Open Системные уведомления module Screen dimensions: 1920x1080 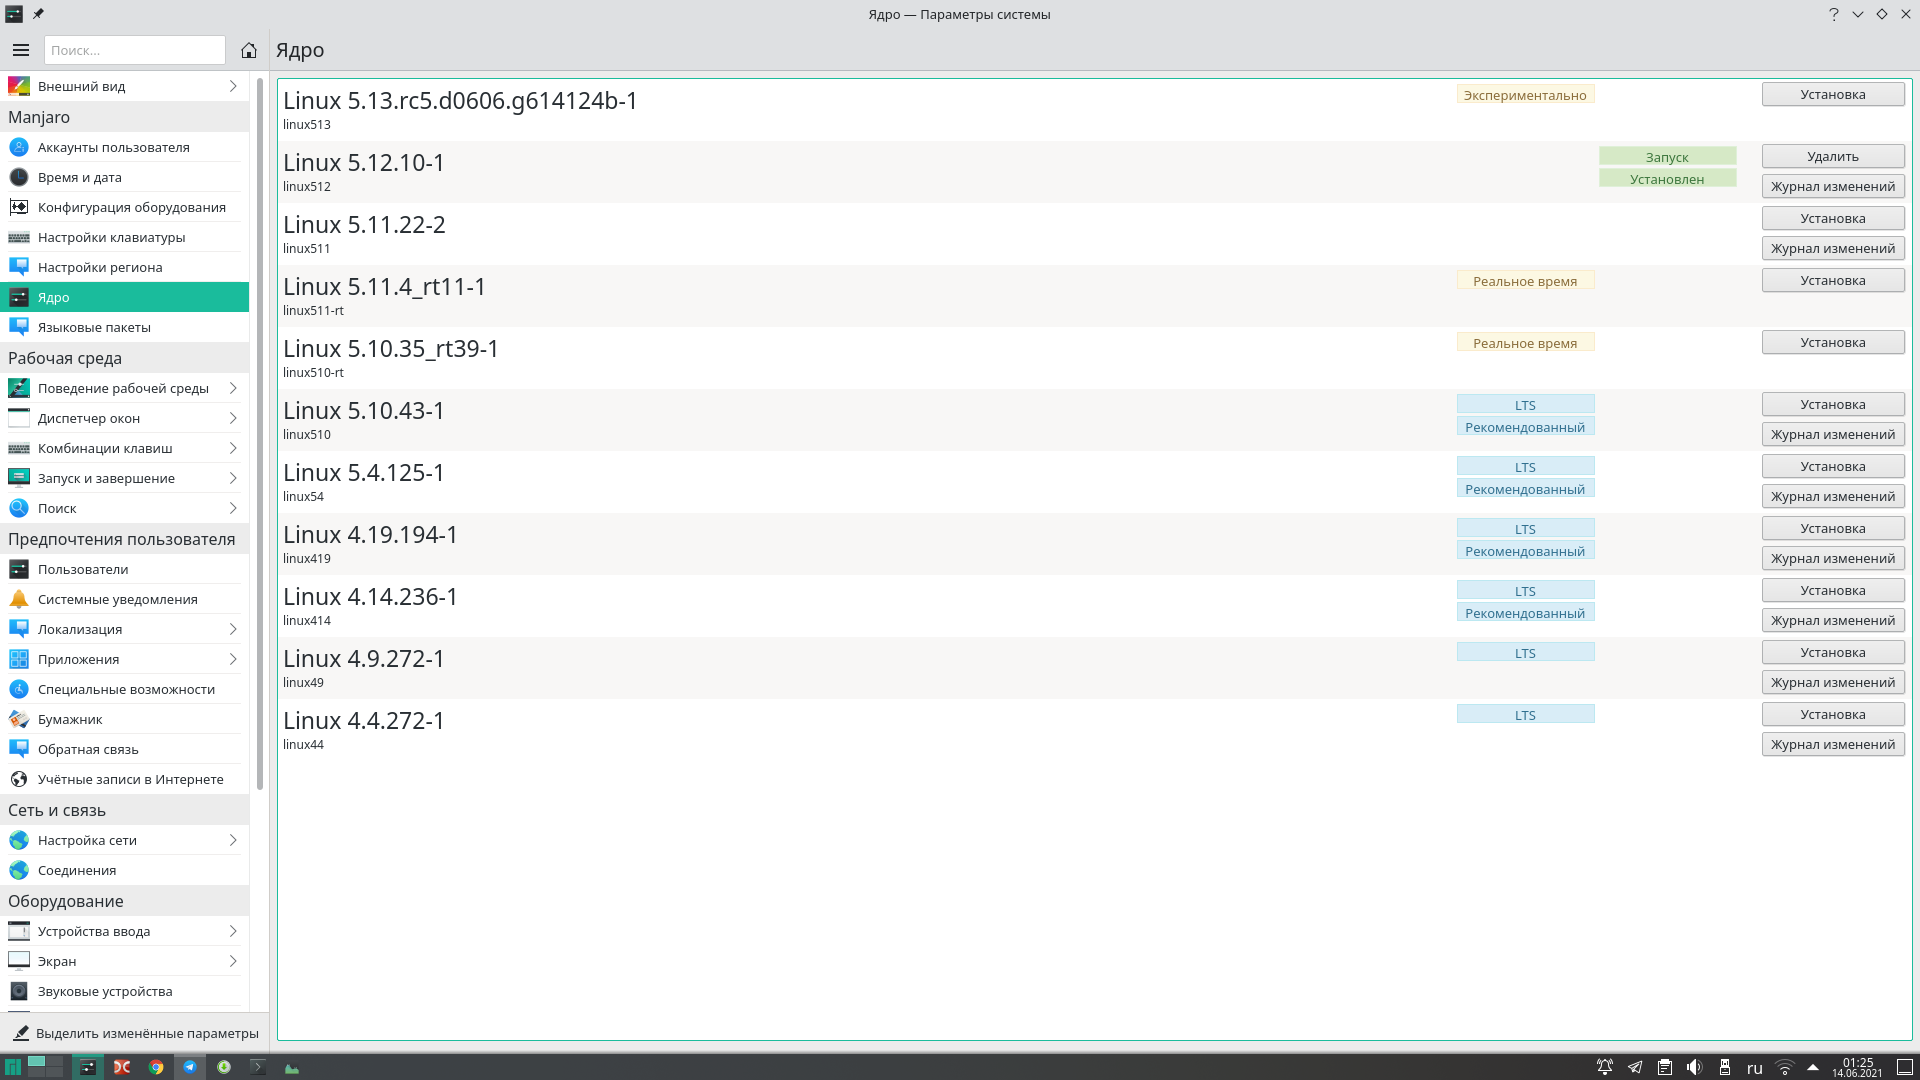[x=124, y=599]
